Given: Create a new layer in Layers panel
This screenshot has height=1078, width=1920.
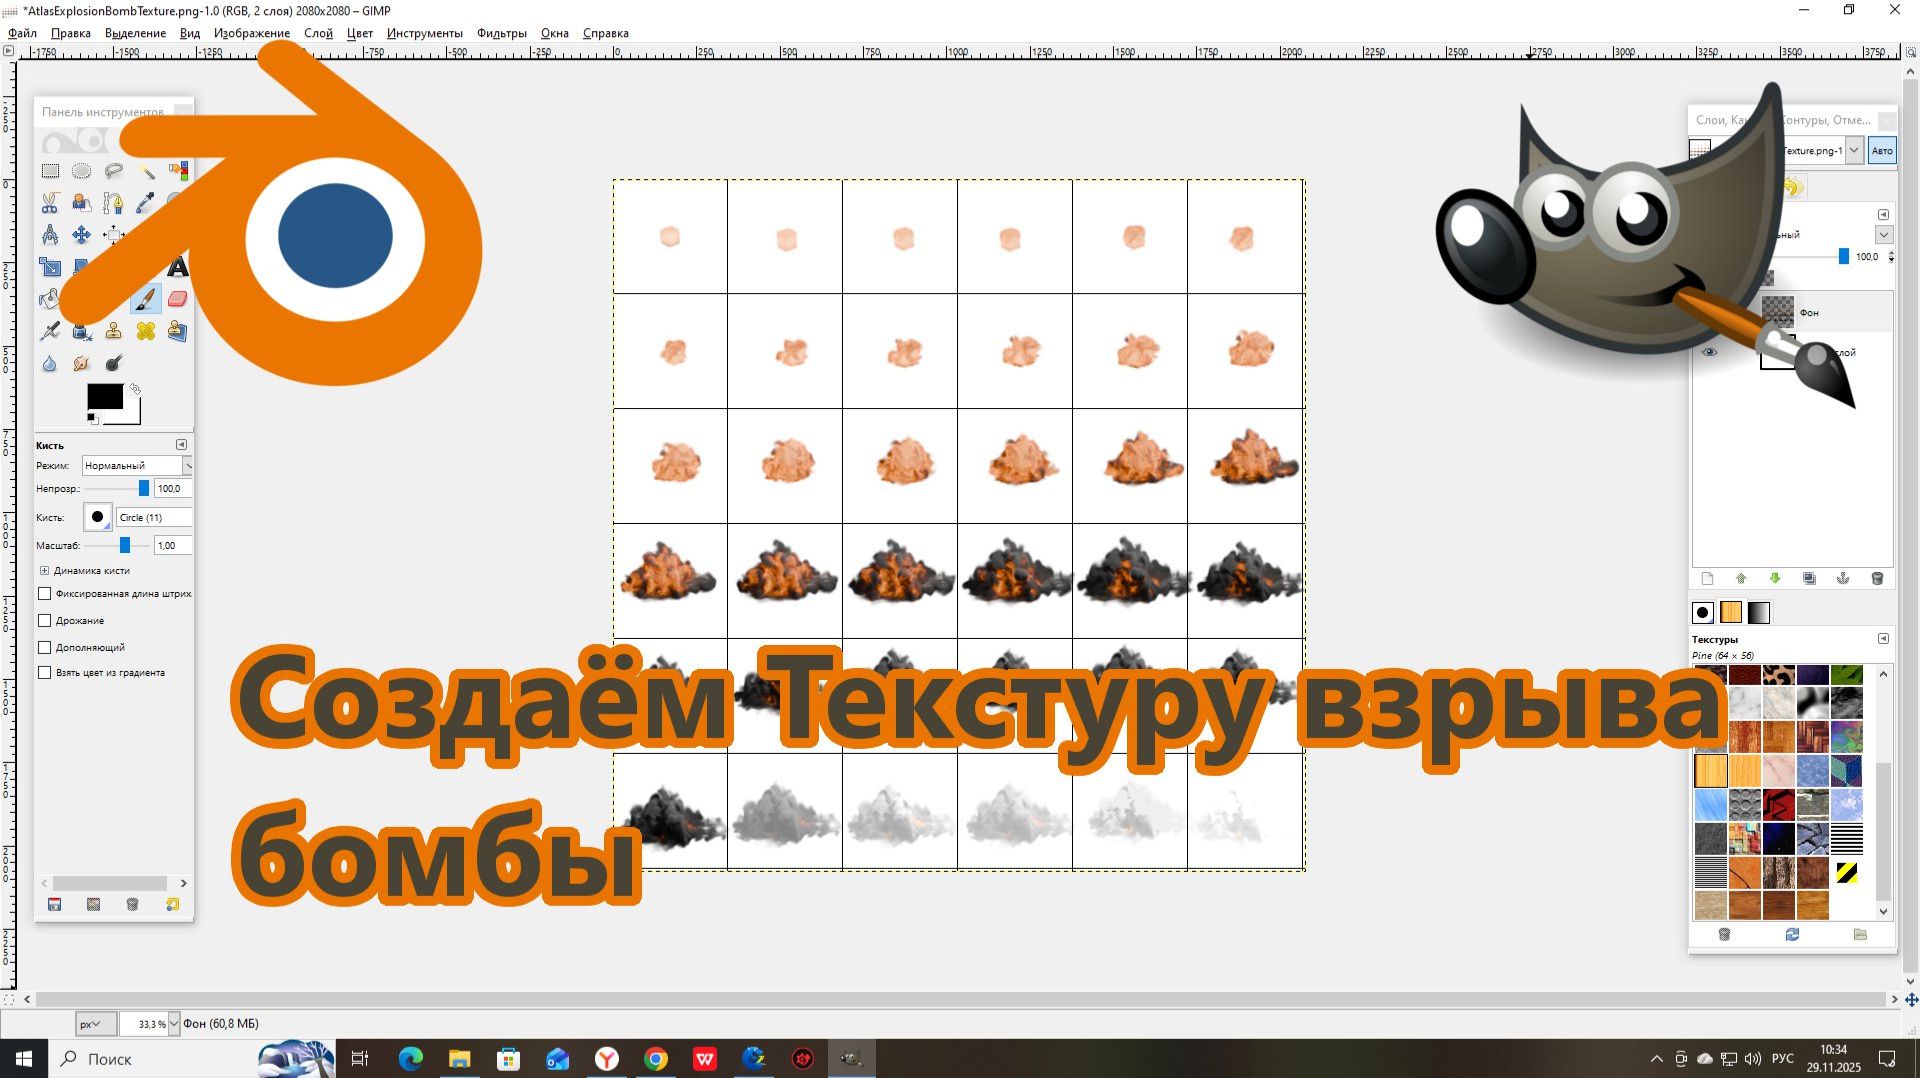Looking at the screenshot, I should click(1707, 579).
